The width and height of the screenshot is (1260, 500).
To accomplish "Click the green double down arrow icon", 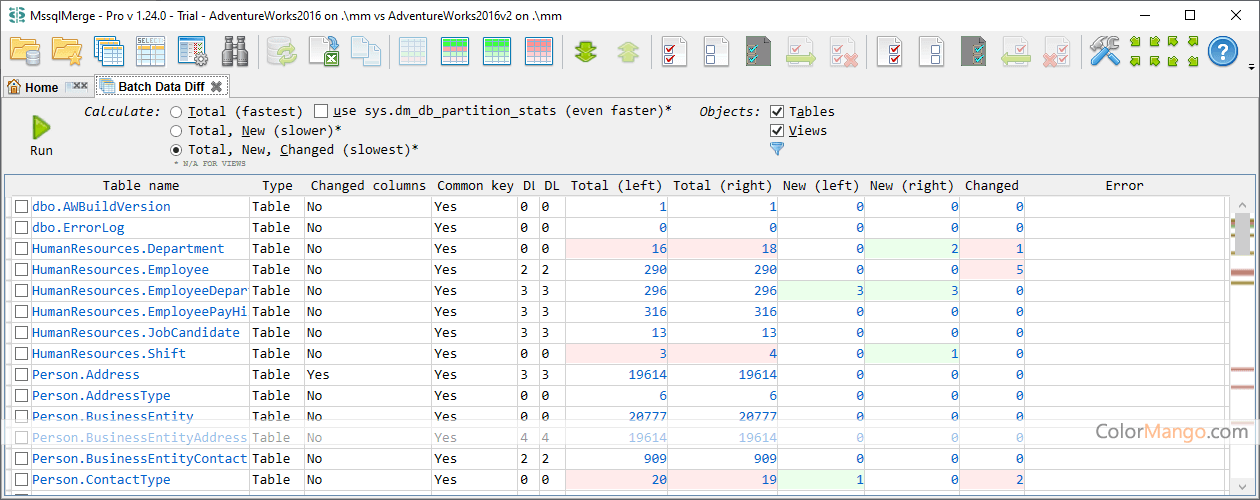I will (586, 51).
